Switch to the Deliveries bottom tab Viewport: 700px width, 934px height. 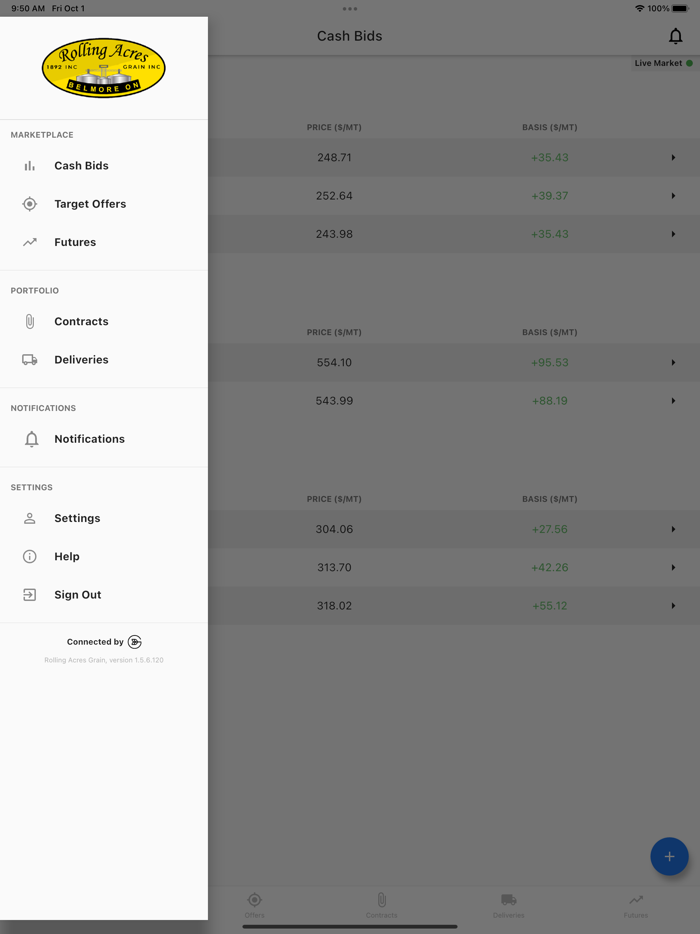click(x=508, y=906)
